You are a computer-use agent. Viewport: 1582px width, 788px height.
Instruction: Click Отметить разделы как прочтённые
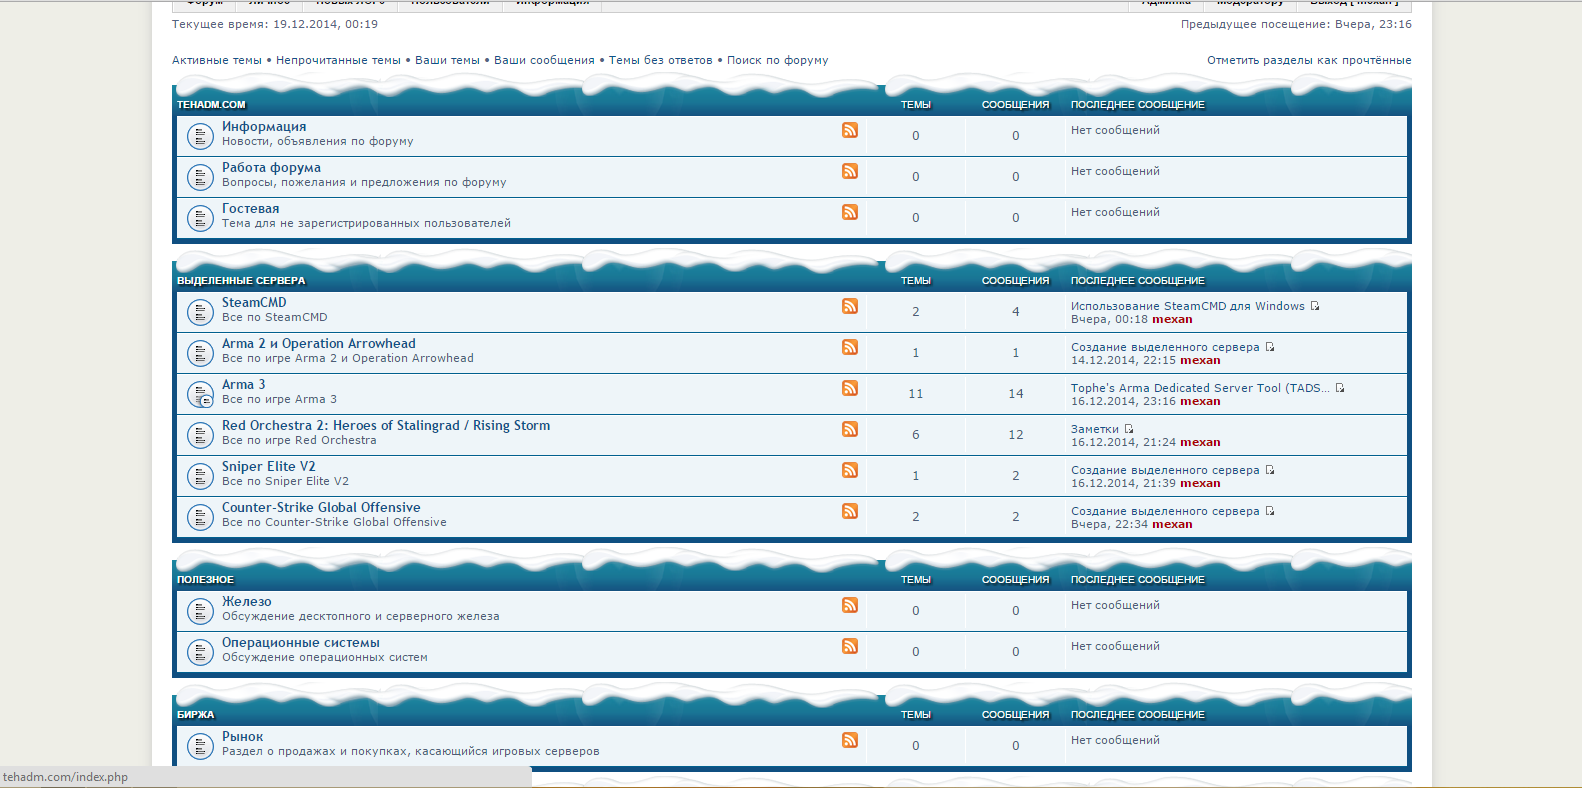click(x=1309, y=60)
